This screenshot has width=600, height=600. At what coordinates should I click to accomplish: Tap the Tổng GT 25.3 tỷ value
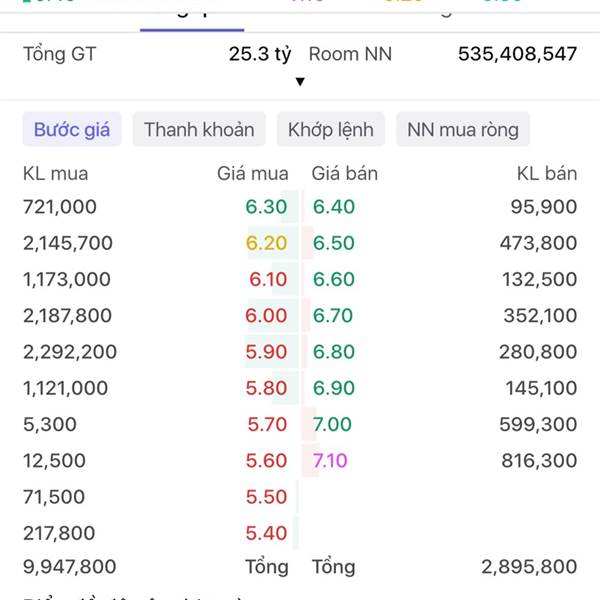pyautogui.click(x=260, y=54)
